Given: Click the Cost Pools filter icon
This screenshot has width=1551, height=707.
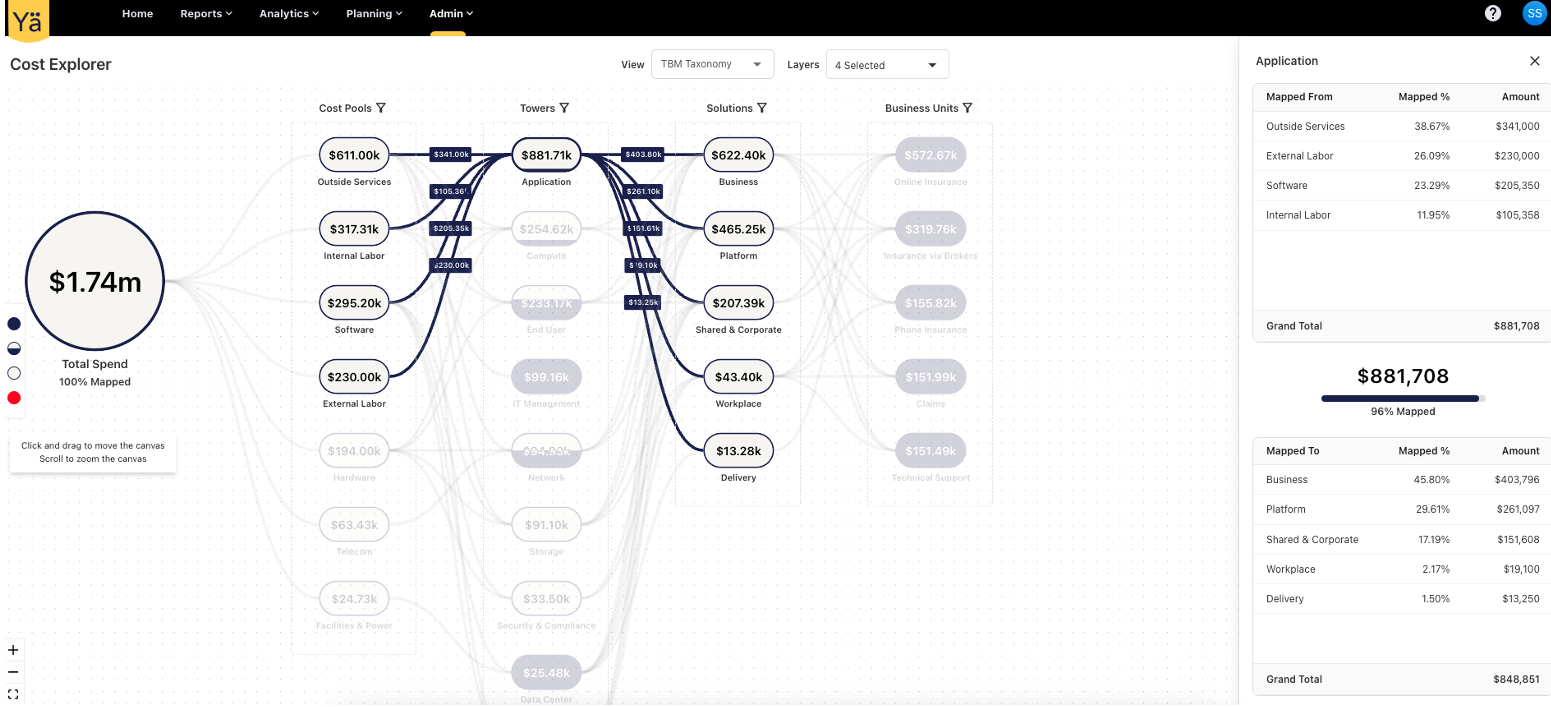Looking at the screenshot, I should (381, 108).
